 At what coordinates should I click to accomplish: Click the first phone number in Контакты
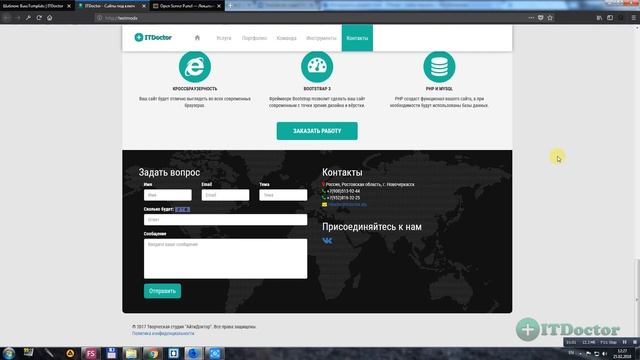coord(343,191)
